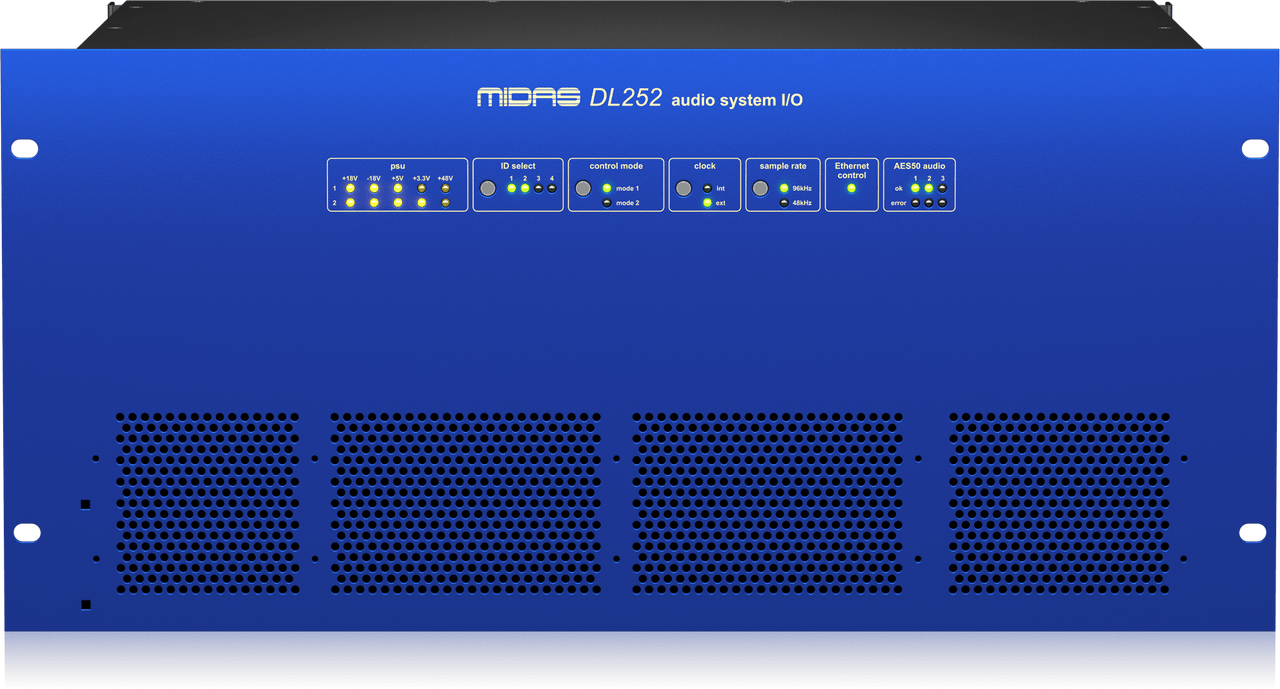Click the lower right rack mounting slot
Screen dimensions: 1280x689
click(x=1253, y=533)
